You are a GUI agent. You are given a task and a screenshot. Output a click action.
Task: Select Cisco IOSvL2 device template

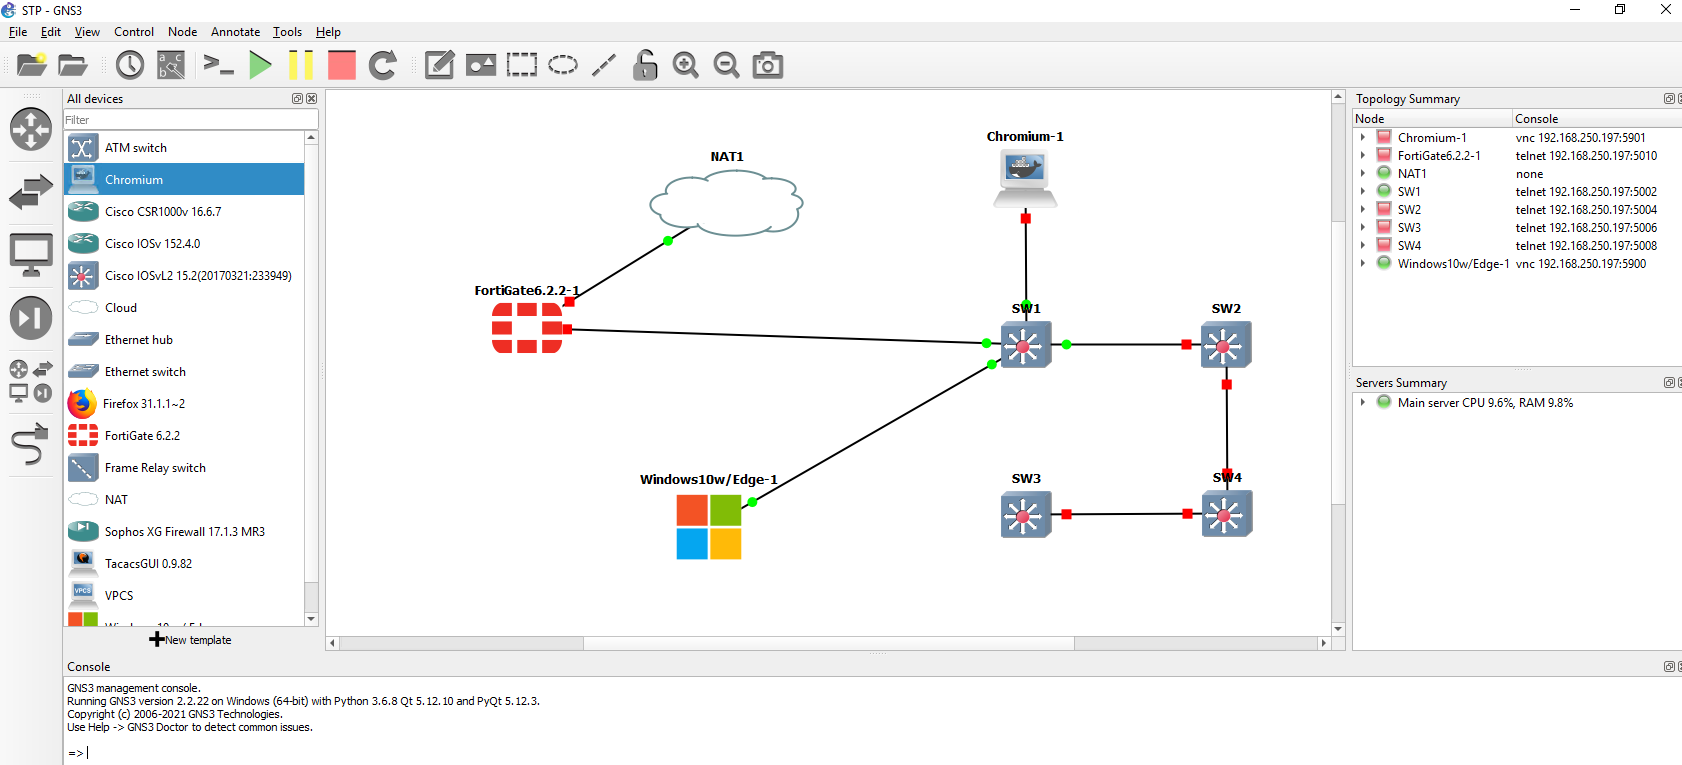click(x=184, y=276)
